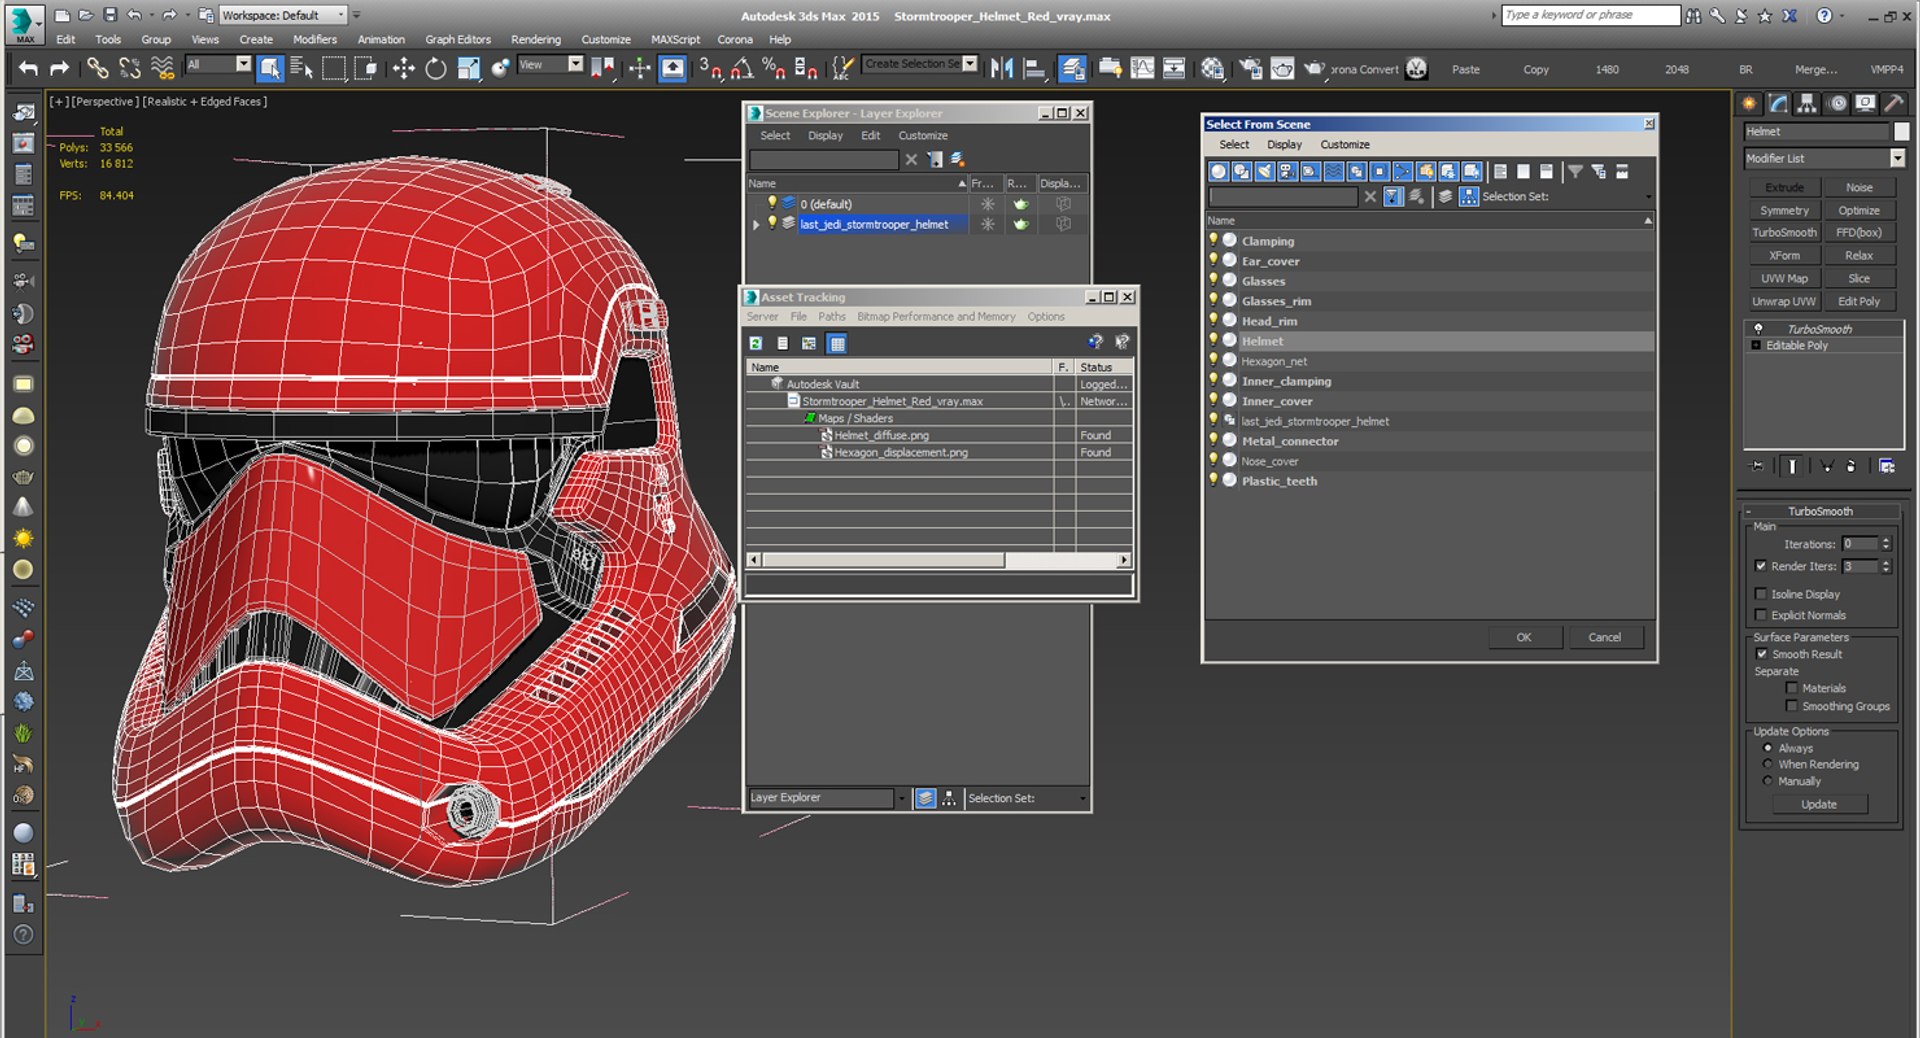
Task: Open Utilities tab hammer icon in command panel
Action: point(1893,103)
